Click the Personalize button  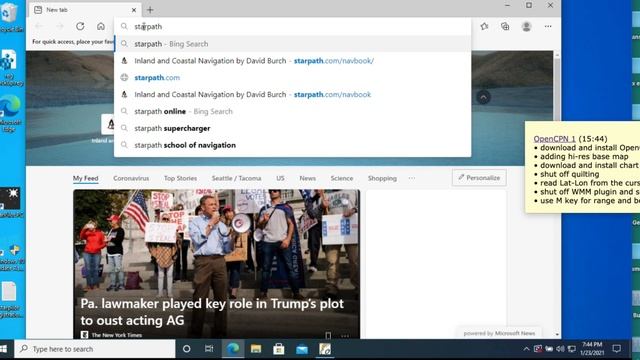pos(479,178)
